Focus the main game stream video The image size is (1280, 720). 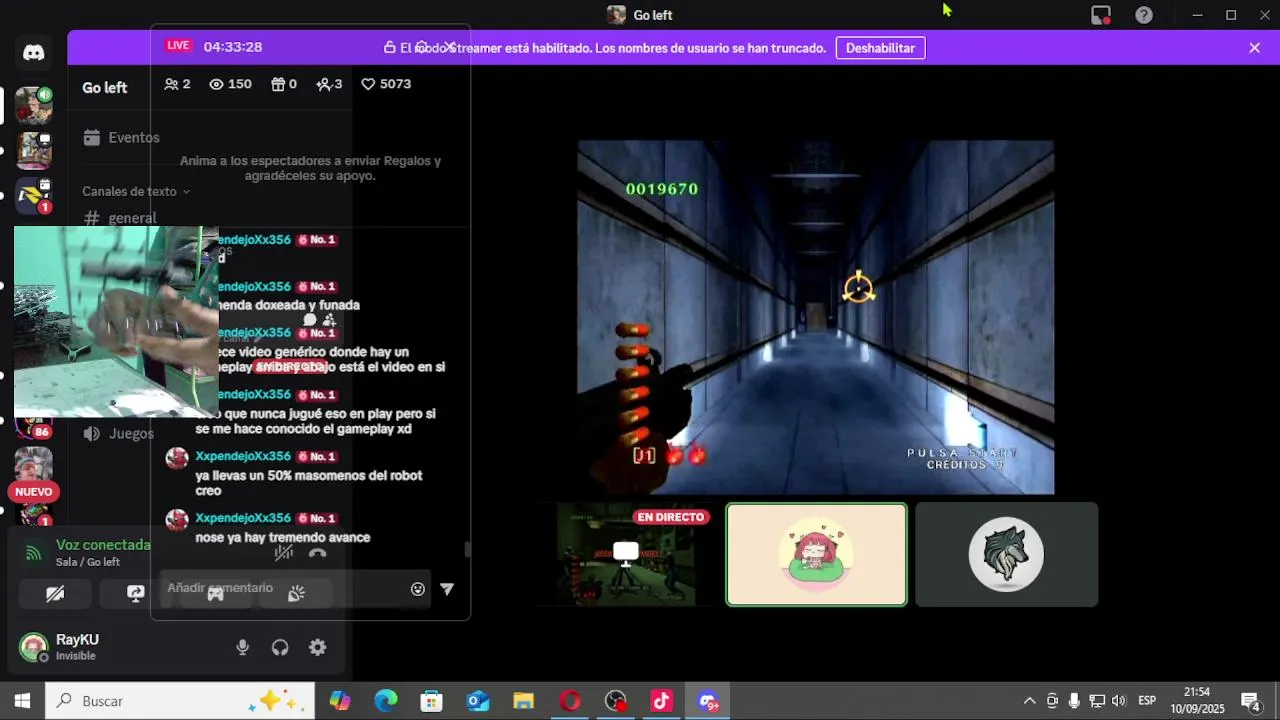(x=815, y=317)
